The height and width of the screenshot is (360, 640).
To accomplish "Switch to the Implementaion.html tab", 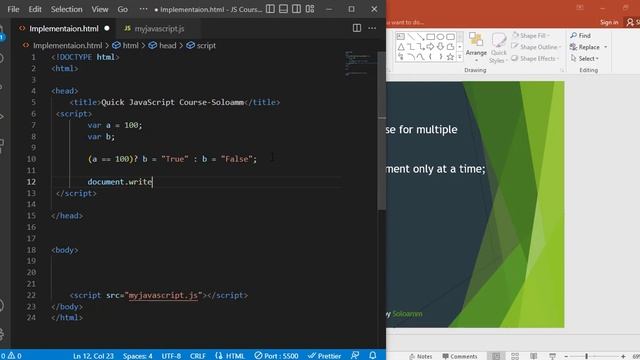I will (x=64, y=29).
